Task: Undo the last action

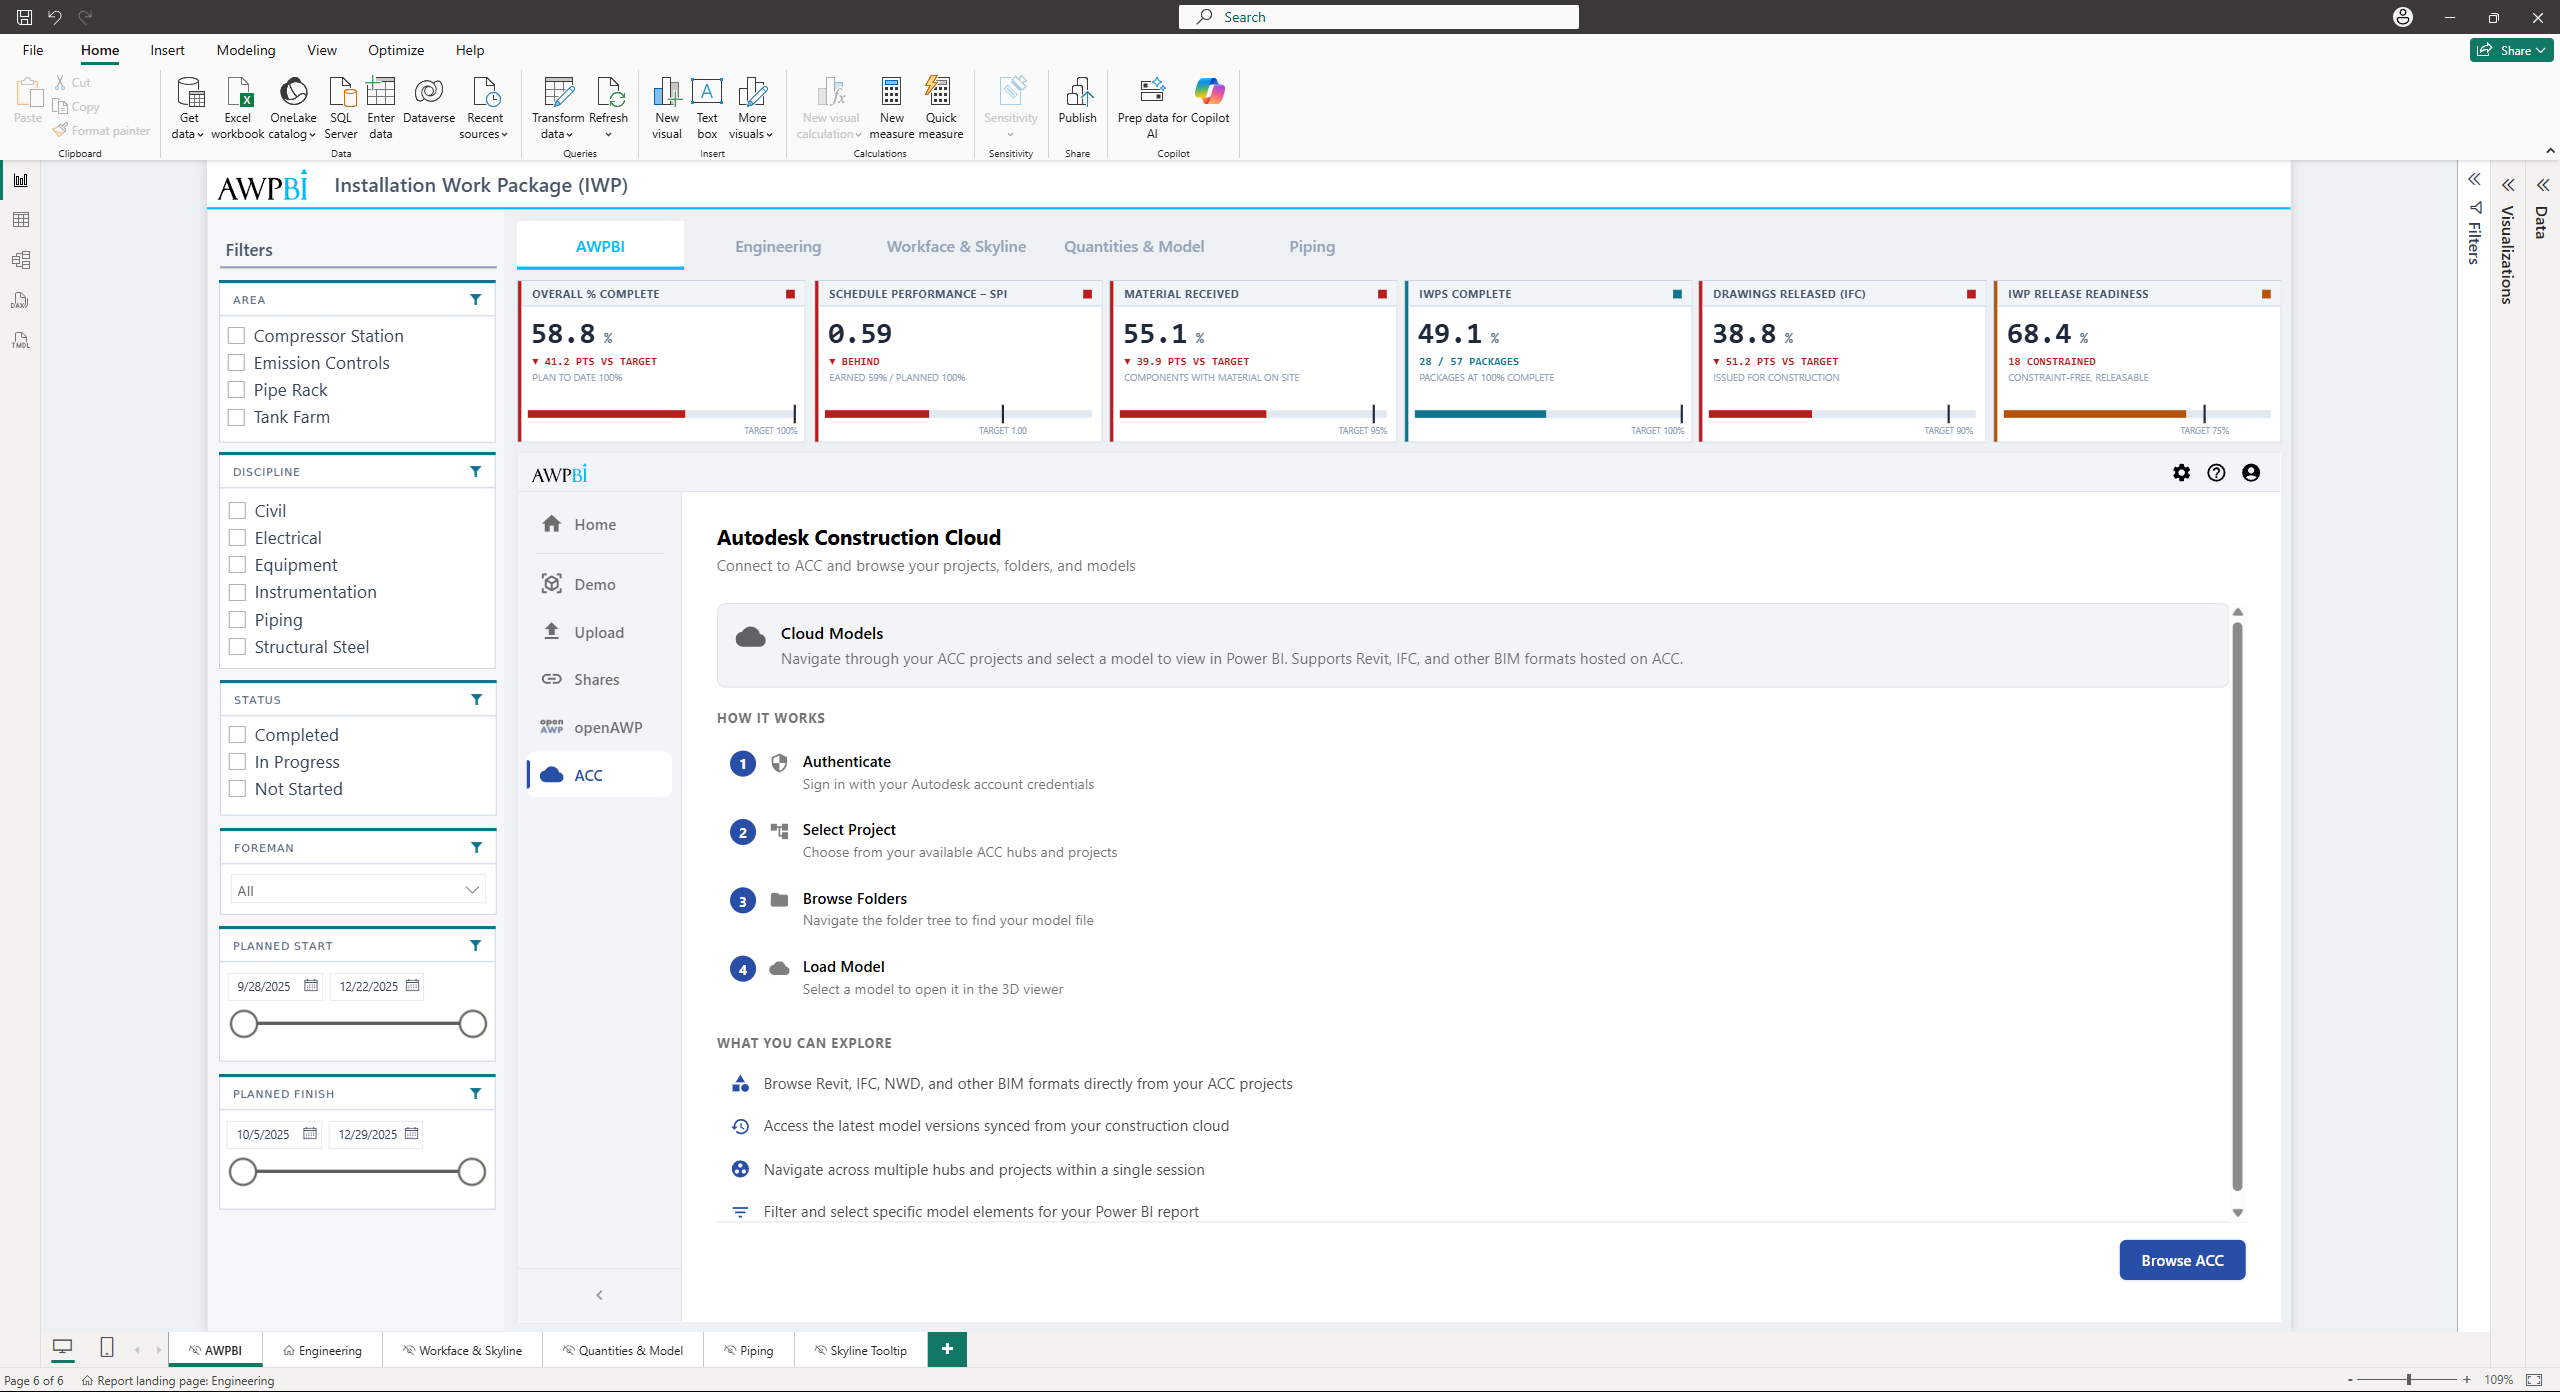Action: click(x=55, y=17)
